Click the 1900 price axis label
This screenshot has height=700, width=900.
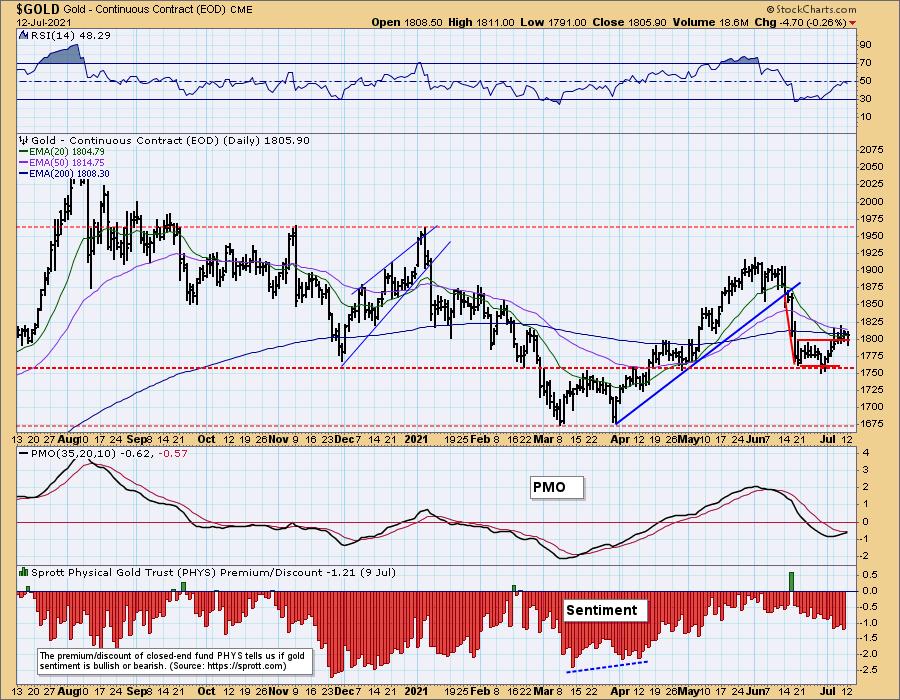point(871,270)
